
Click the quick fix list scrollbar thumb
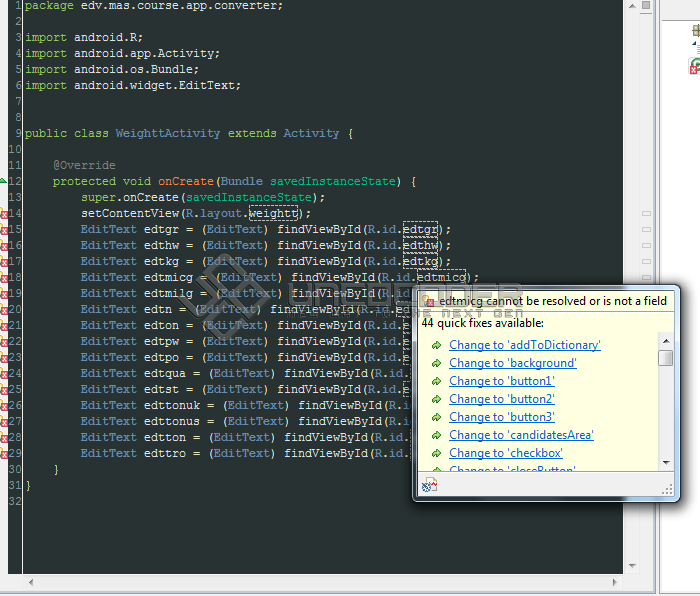(x=666, y=358)
